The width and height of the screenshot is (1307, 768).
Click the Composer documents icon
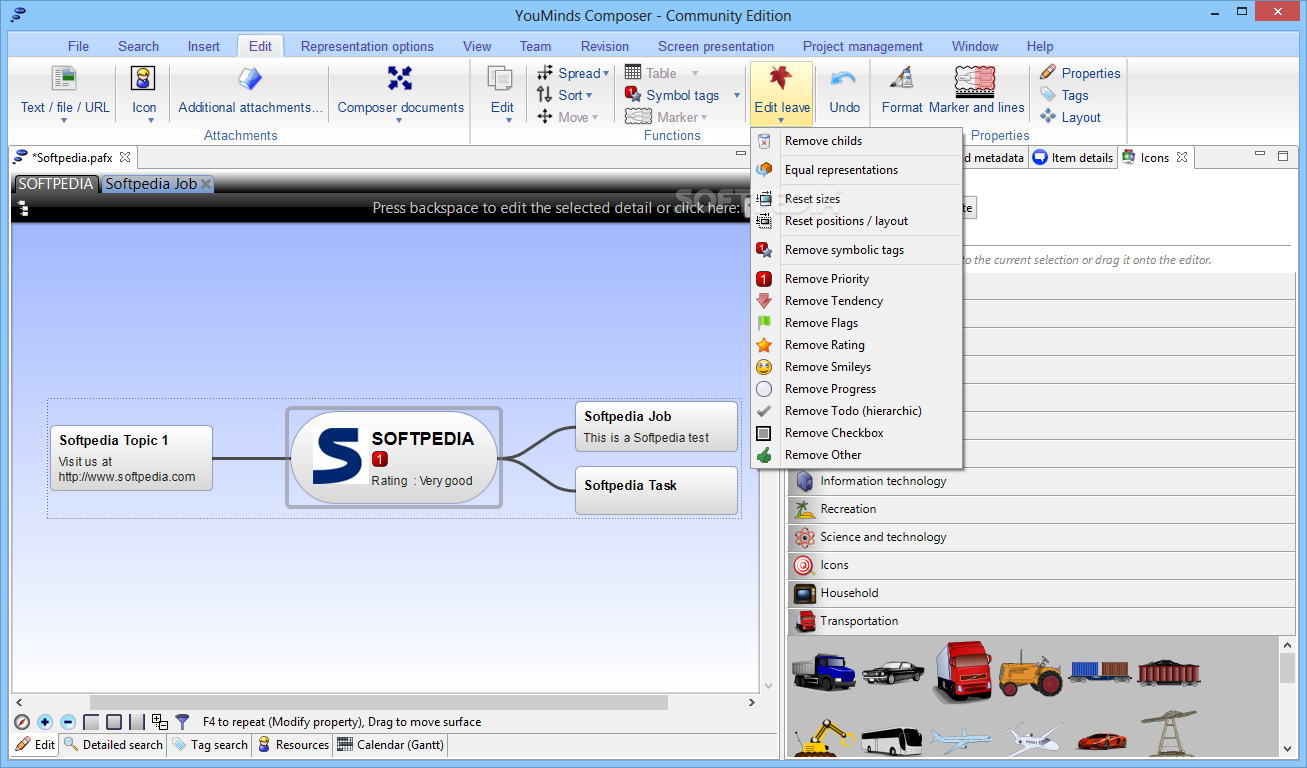[x=400, y=79]
